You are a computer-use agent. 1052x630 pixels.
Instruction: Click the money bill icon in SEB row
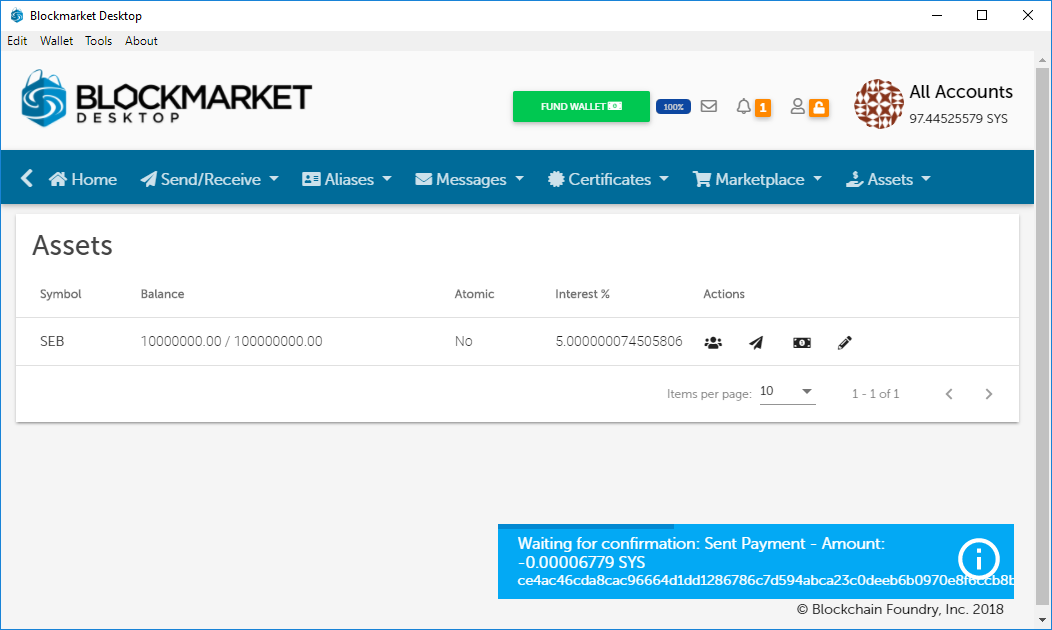[x=802, y=343]
